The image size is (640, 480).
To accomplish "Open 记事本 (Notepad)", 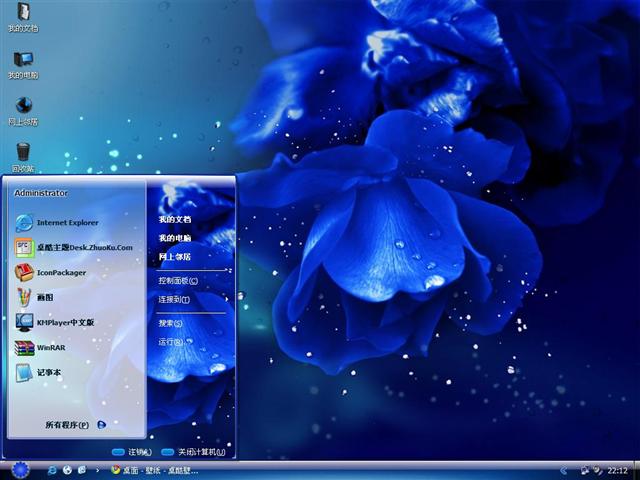I will tap(48, 372).
